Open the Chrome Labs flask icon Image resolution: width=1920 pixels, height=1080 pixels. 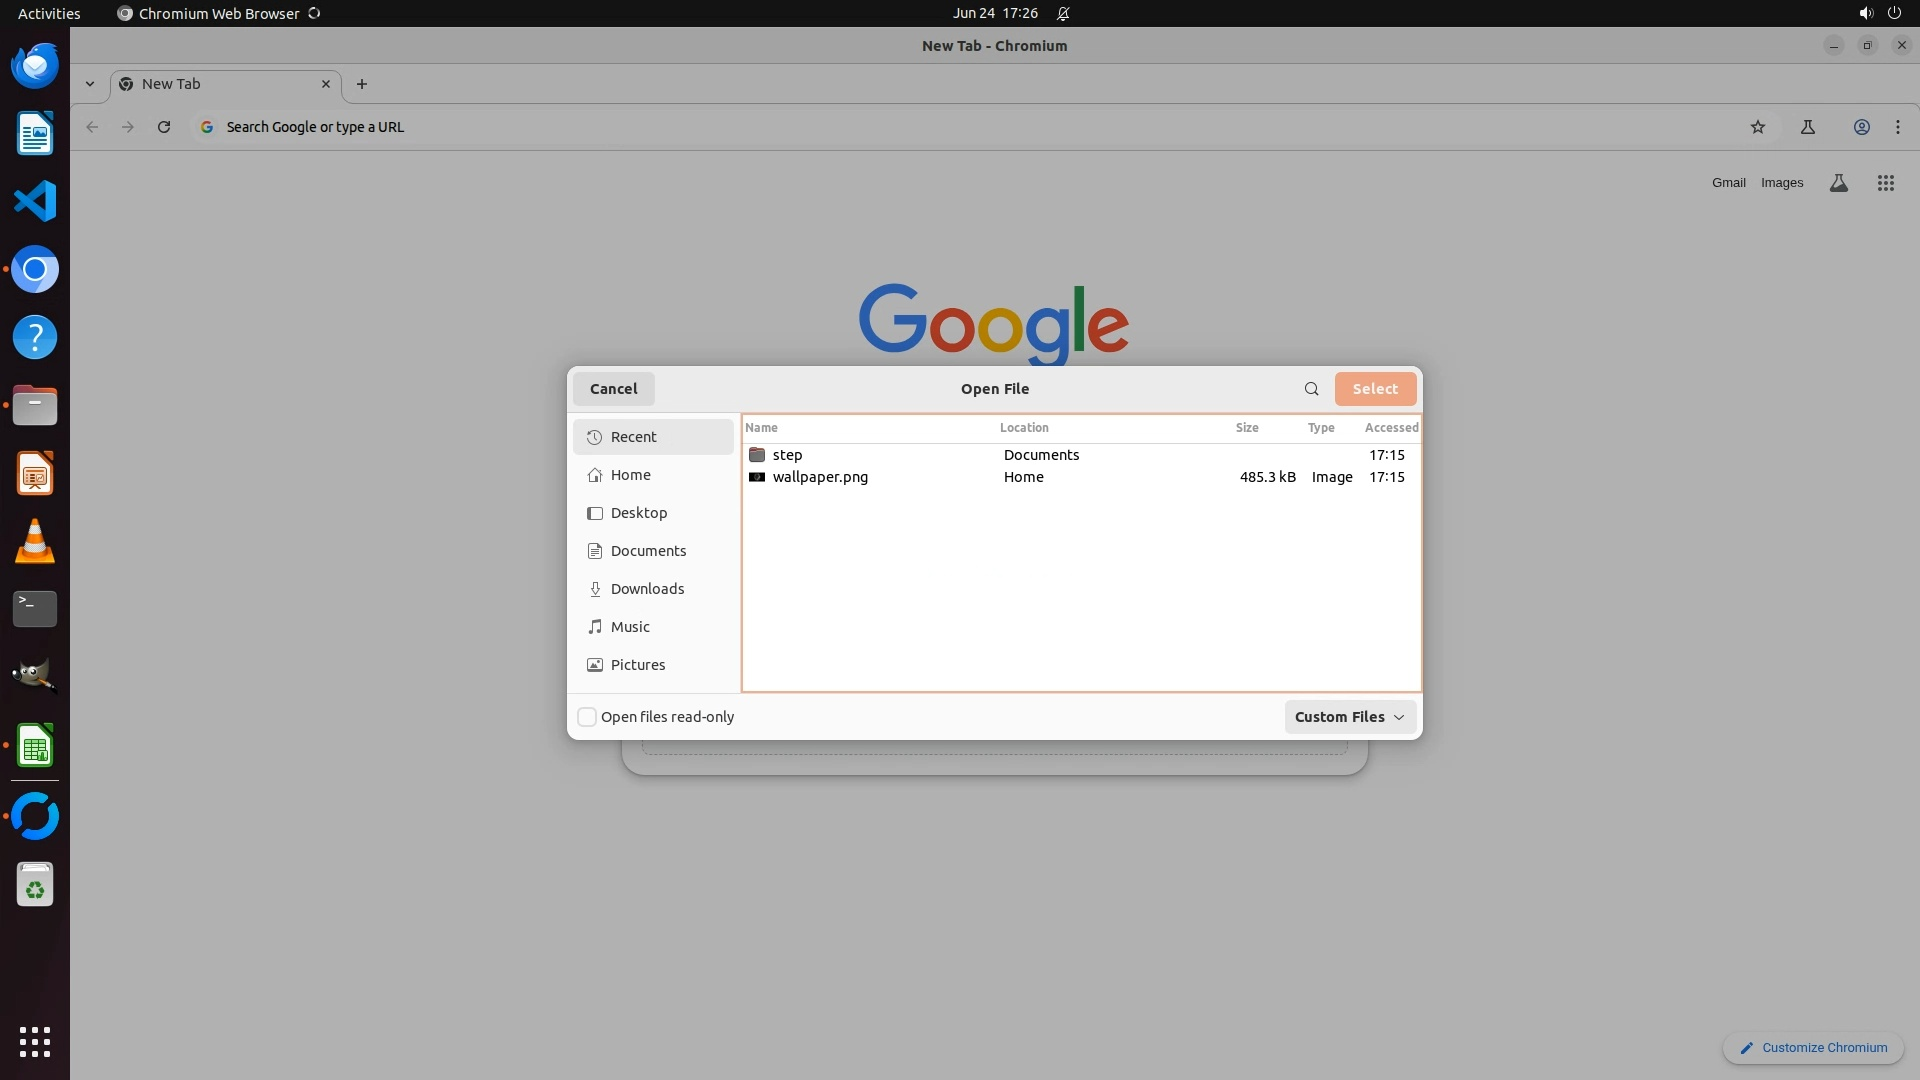[1807, 127]
